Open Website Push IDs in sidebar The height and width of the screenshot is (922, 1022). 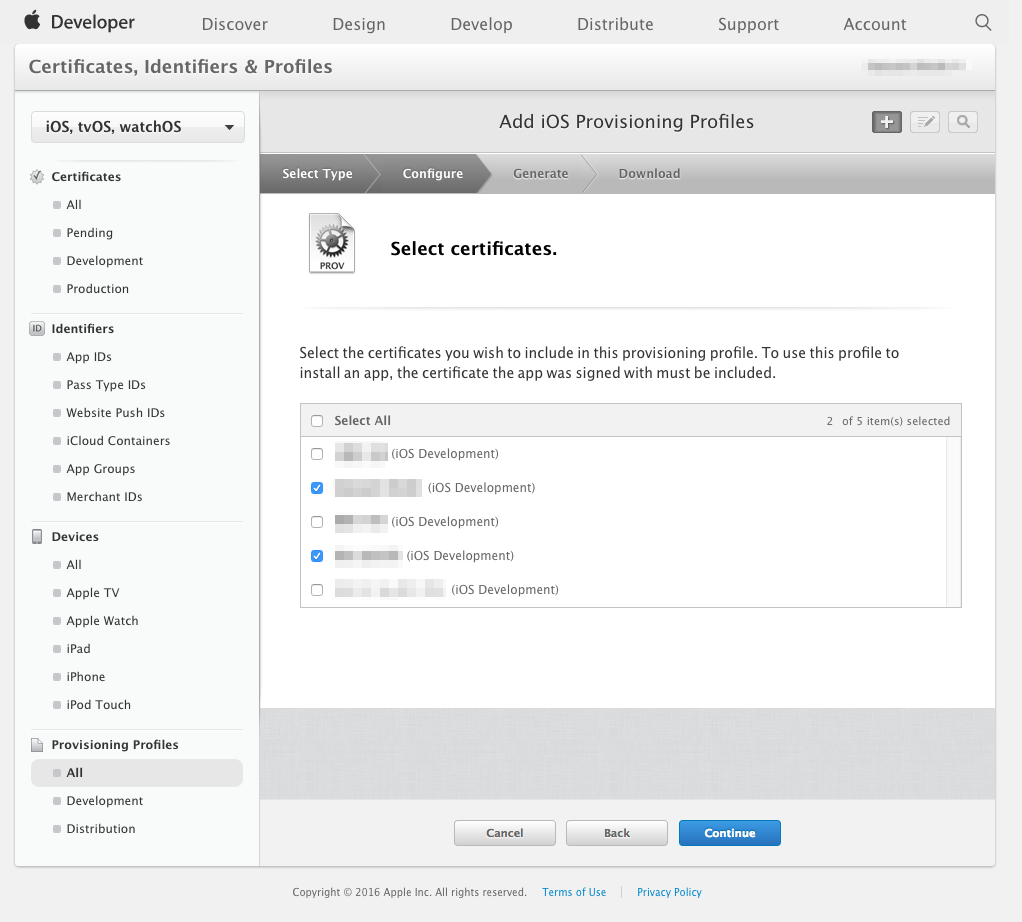click(115, 412)
